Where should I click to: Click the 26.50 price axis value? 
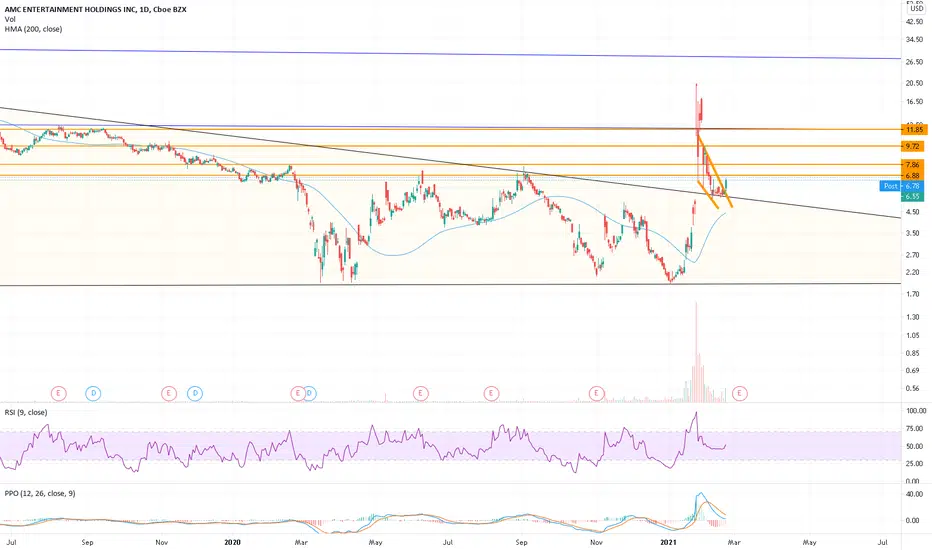pos(914,62)
